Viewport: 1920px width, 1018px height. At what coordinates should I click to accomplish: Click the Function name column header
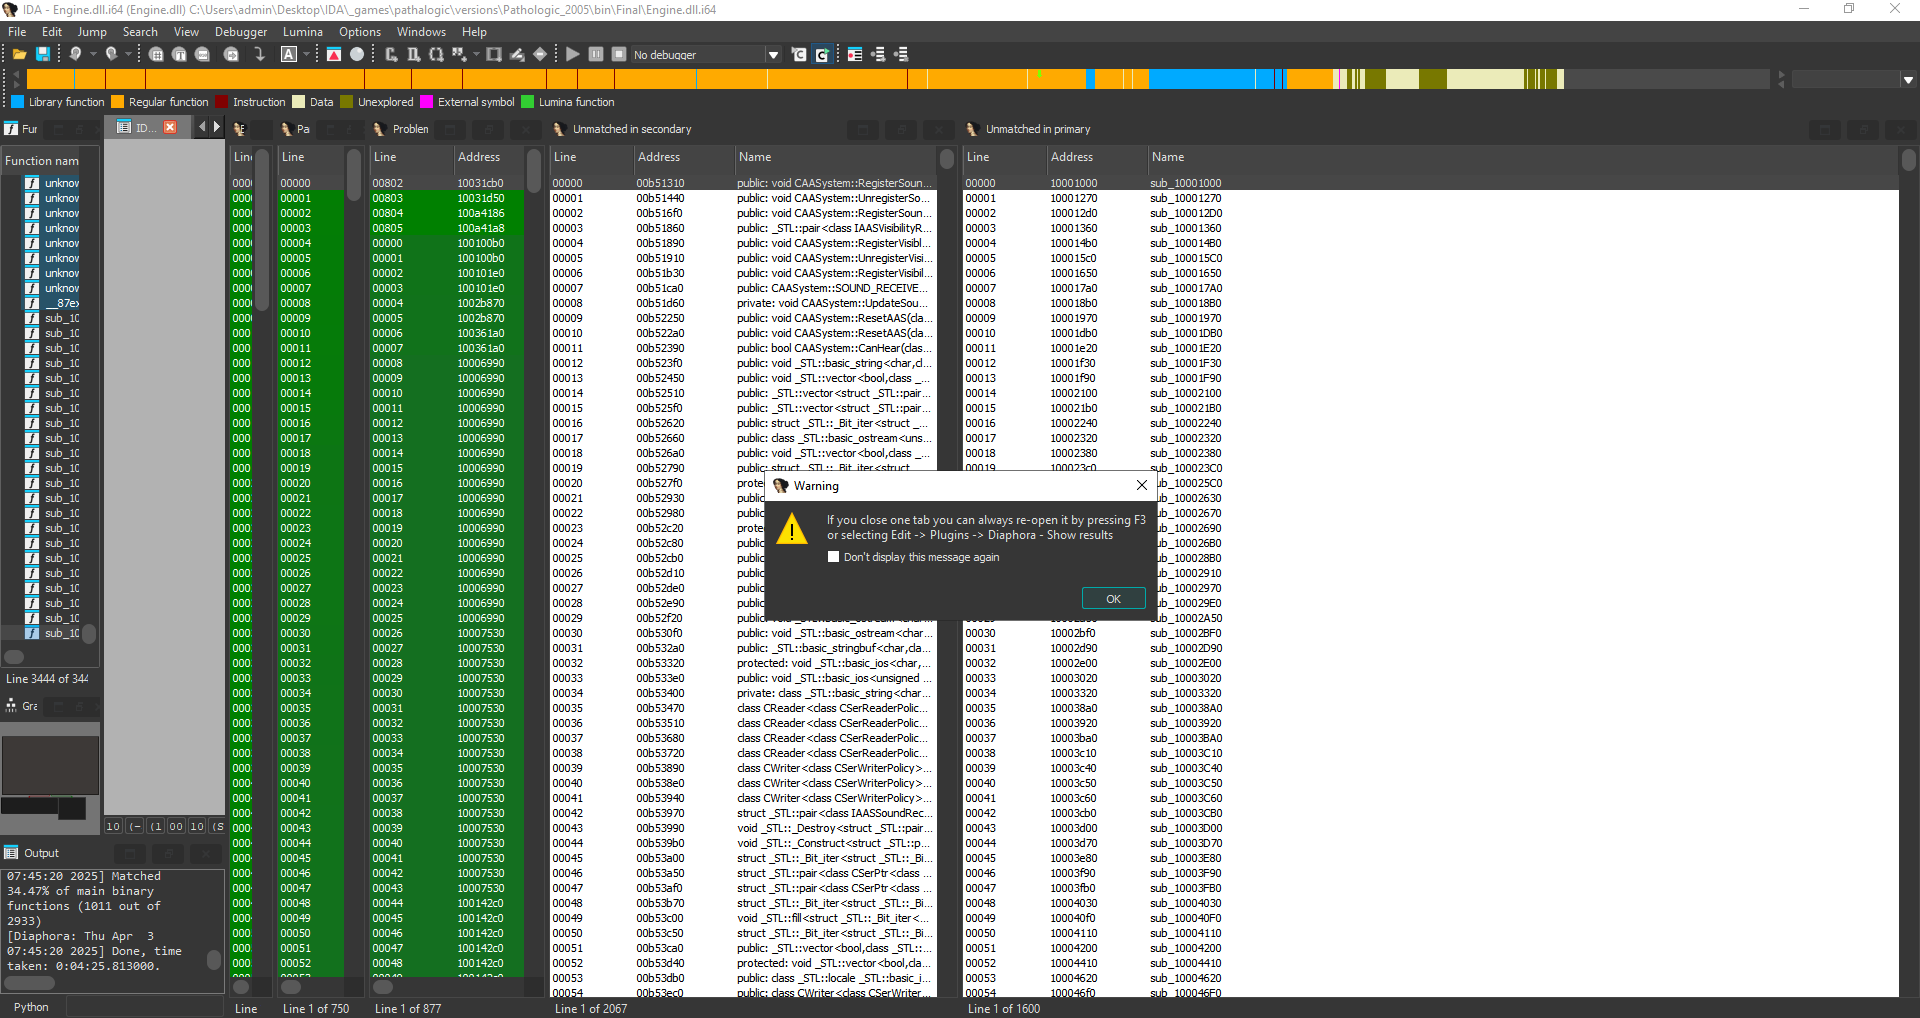click(x=42, y=160)
